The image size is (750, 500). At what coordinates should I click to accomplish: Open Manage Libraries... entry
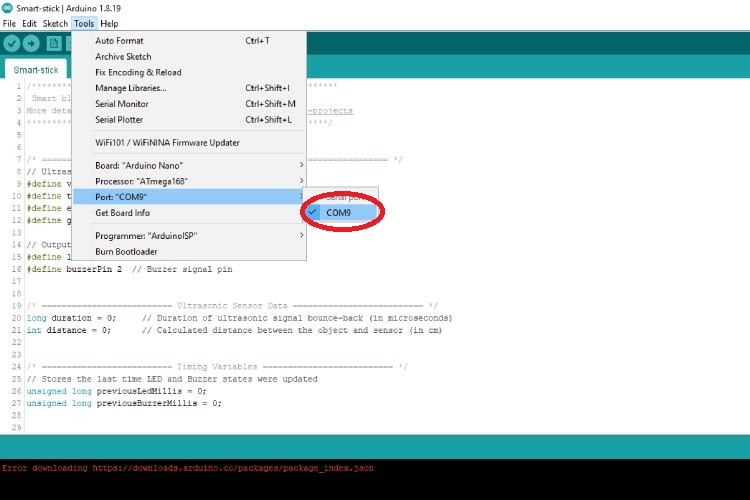click(x=189, y=88)
